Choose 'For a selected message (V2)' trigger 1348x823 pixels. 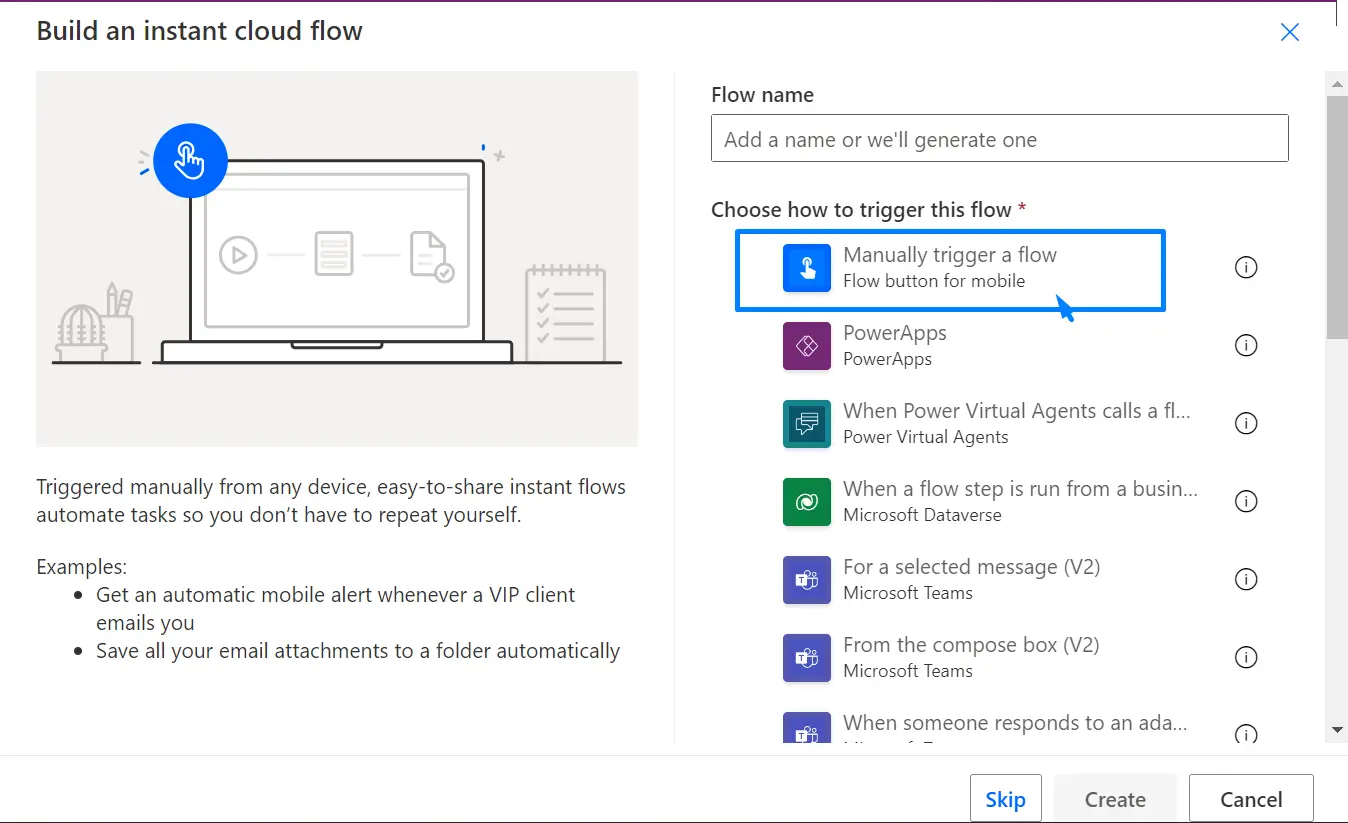[971, 567]
